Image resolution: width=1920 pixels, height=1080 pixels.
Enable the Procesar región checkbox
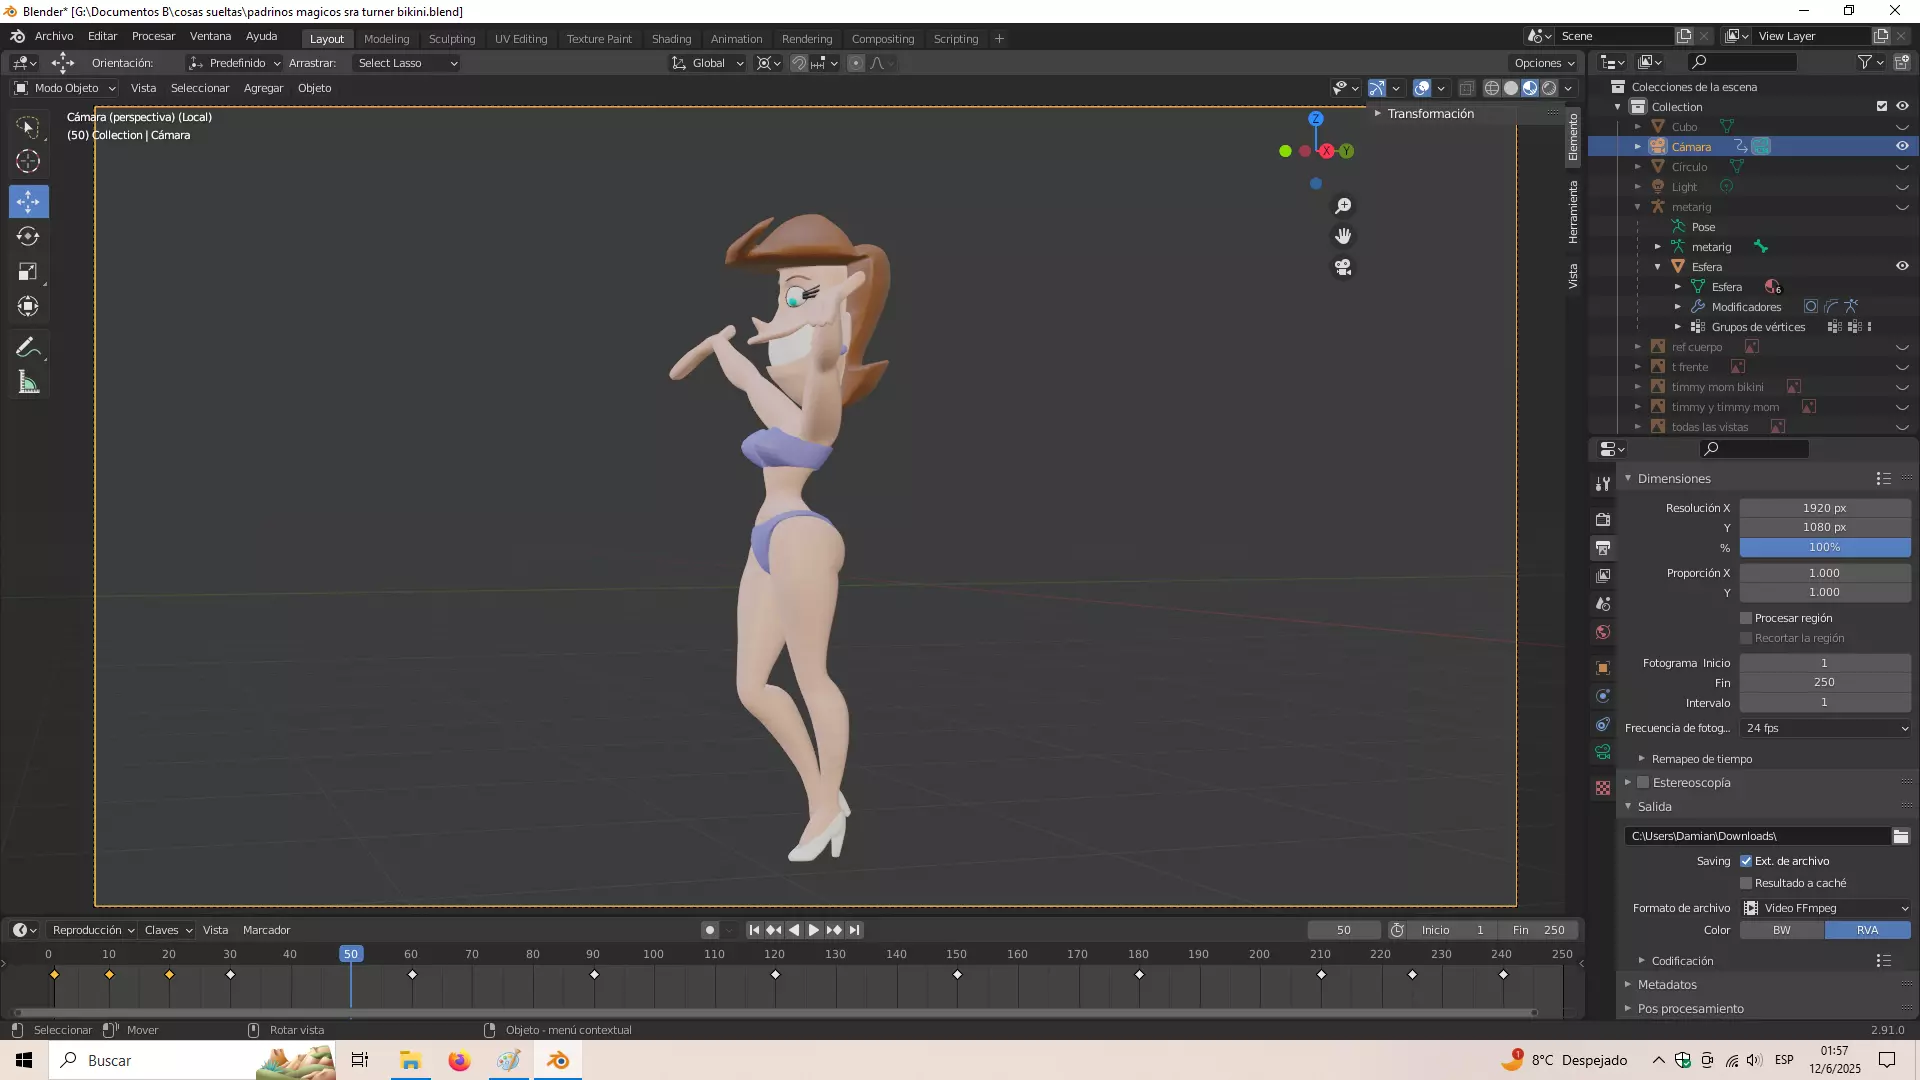tap(1746, 618)
